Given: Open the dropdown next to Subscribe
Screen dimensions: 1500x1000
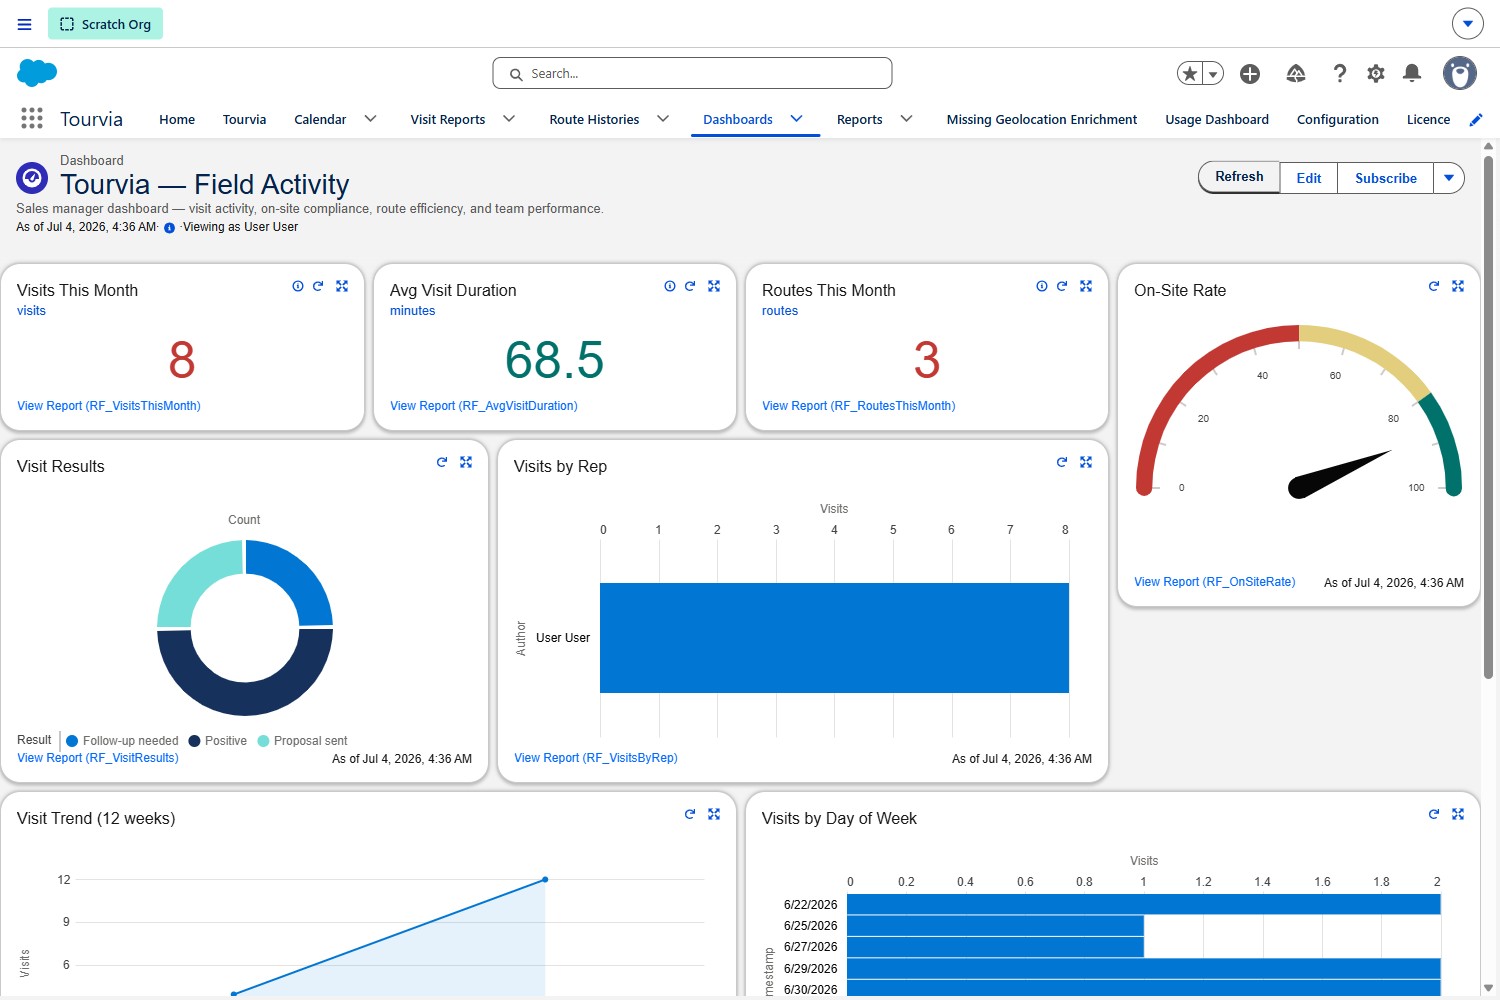Looking at the screenshot, I should click(x=1449, y=178).
